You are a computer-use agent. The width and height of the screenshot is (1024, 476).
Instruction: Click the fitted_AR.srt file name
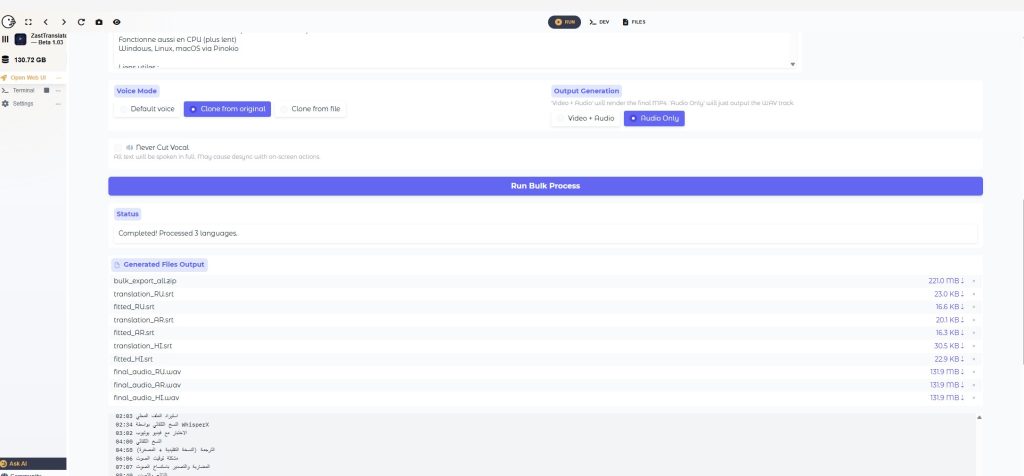134,333
